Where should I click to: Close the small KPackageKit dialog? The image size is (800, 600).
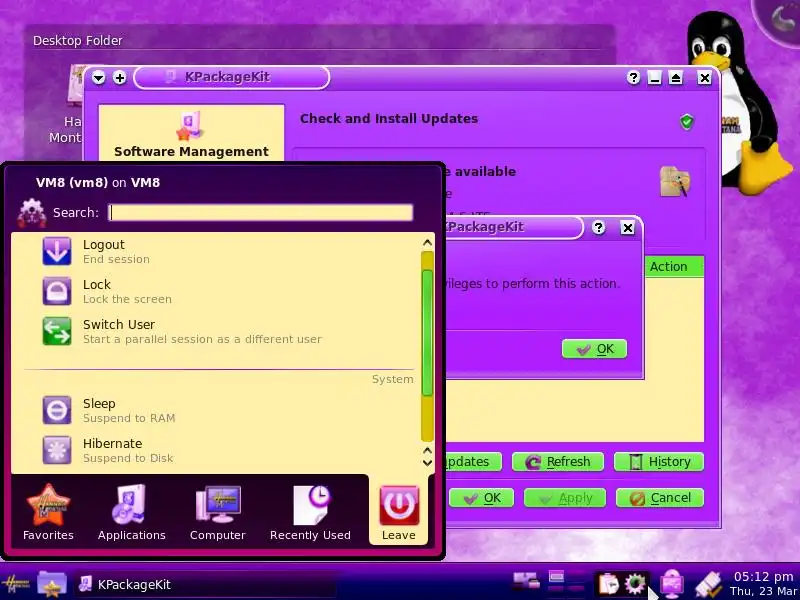coord(628,228)
